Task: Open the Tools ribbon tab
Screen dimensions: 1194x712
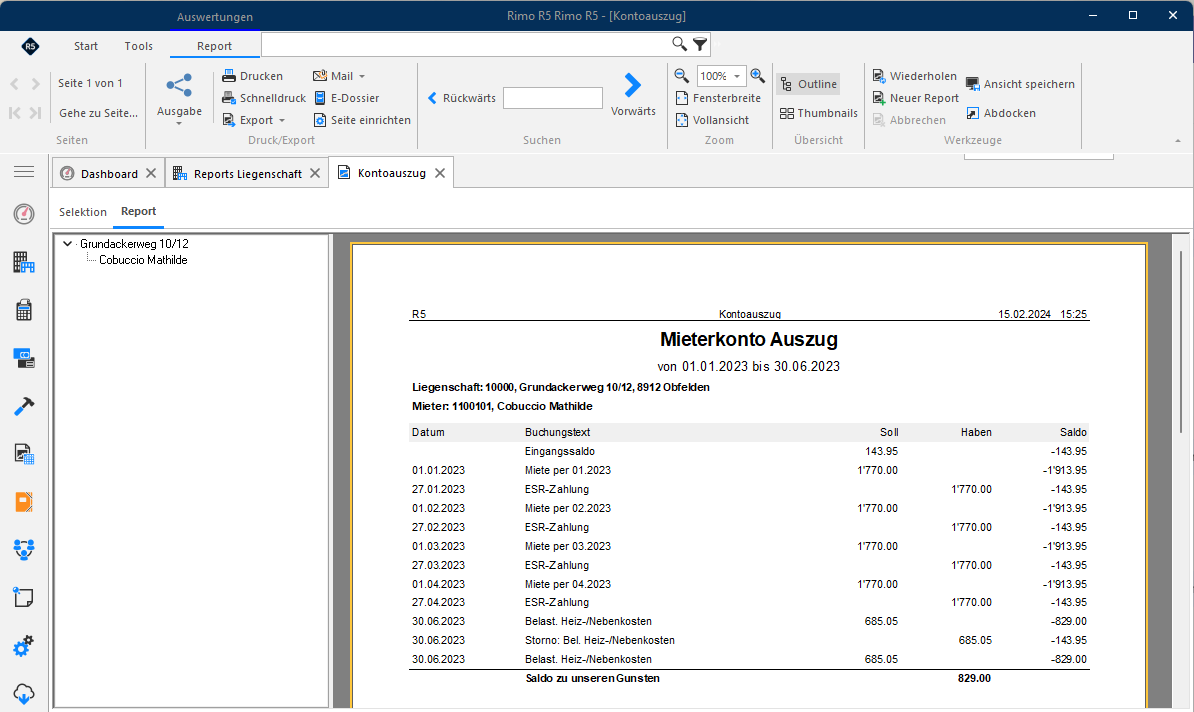Action: point(139,46)
